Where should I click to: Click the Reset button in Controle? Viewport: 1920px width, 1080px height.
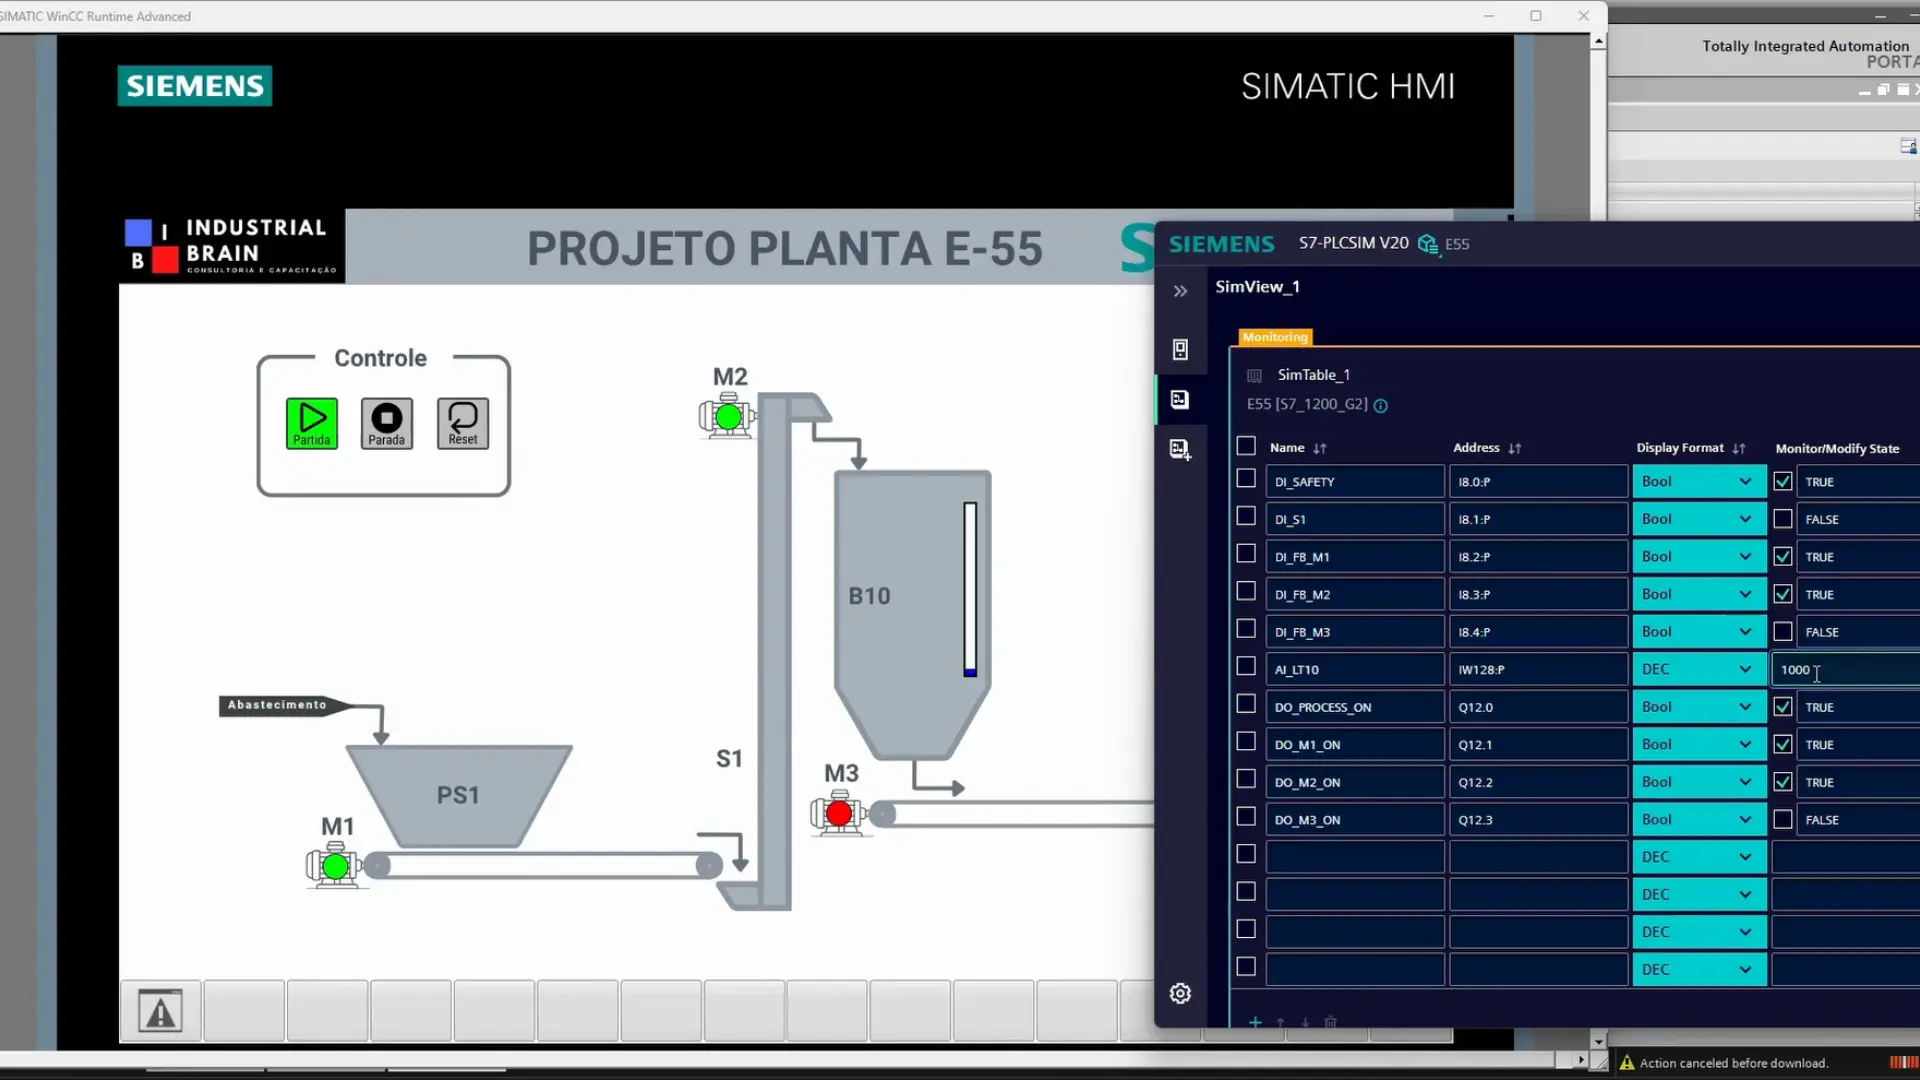pyautogui.click(x=463, y=423)
